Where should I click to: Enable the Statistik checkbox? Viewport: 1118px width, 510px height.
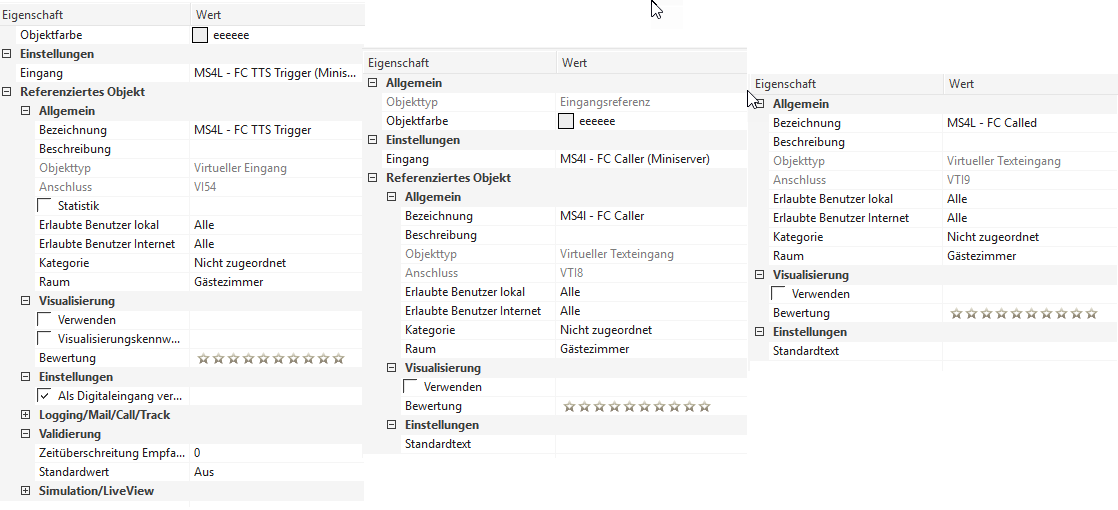(45, 206)
